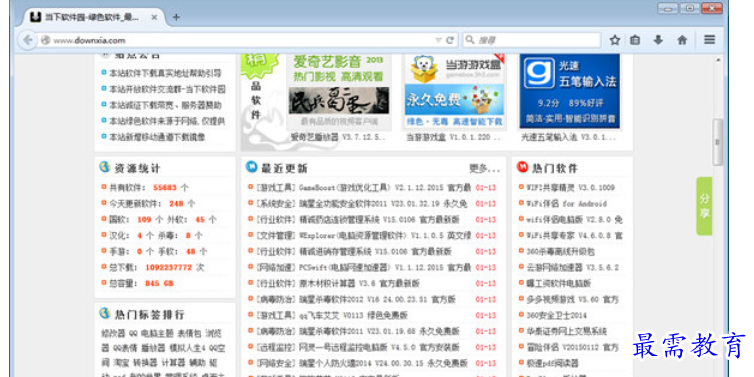Viewport: 754px width, 377px height.
Task: Open WiFi伴侣 for Android link
Action: [566, 203]
